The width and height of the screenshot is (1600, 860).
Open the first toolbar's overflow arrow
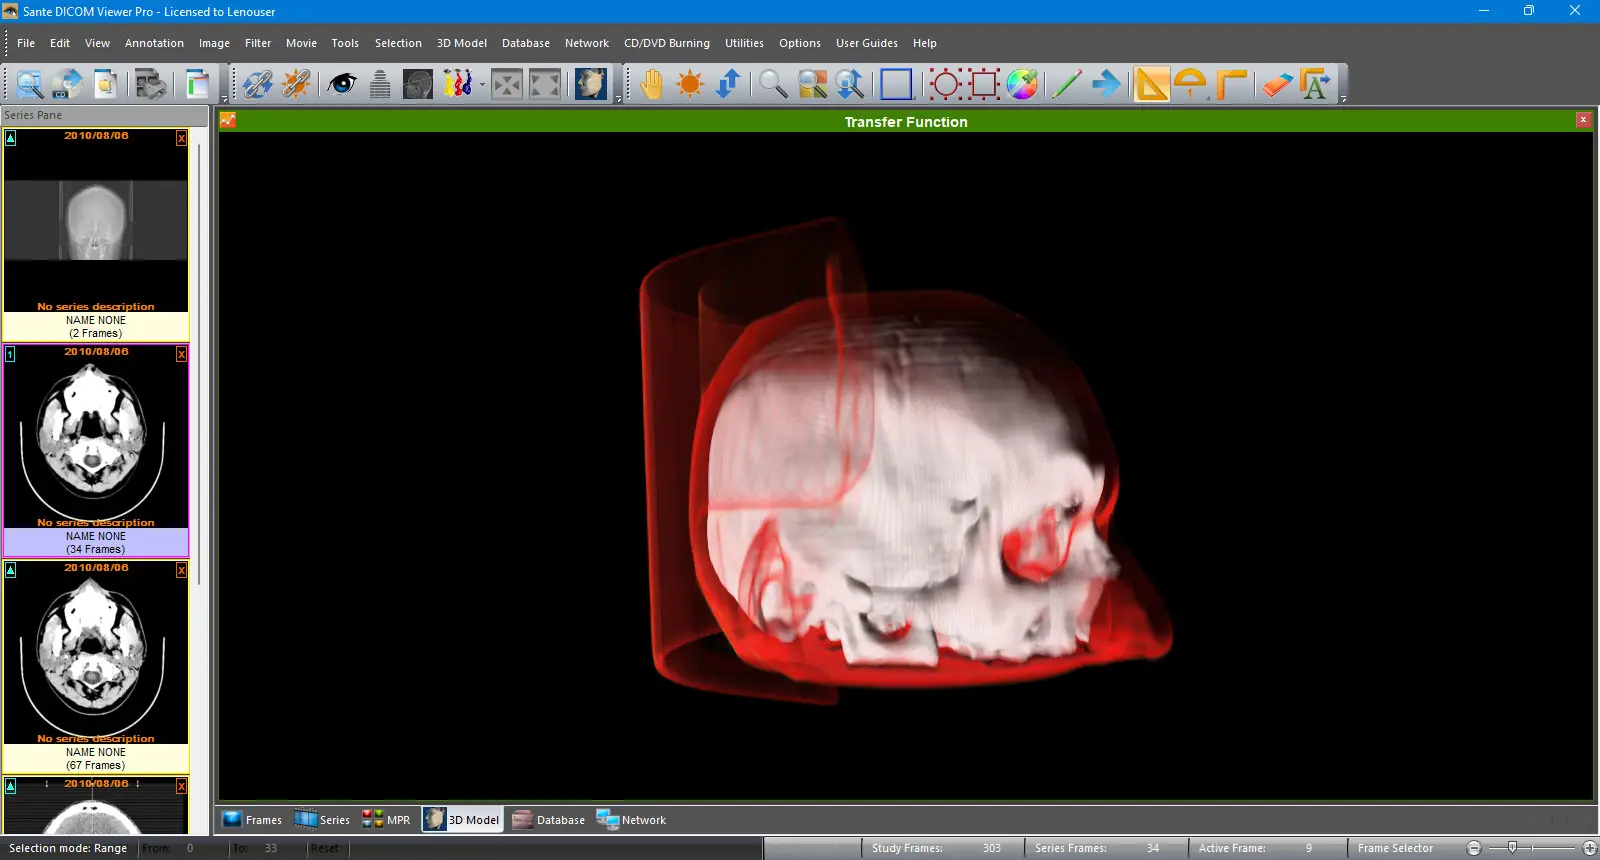click(x=224, y=99)
